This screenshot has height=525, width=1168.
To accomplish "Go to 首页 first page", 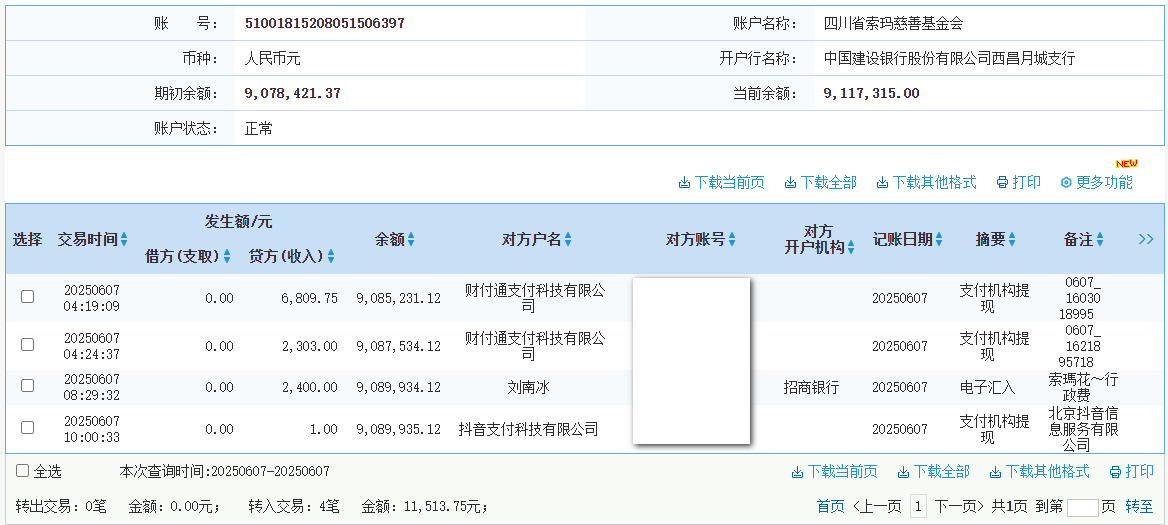I will [831, 507].
